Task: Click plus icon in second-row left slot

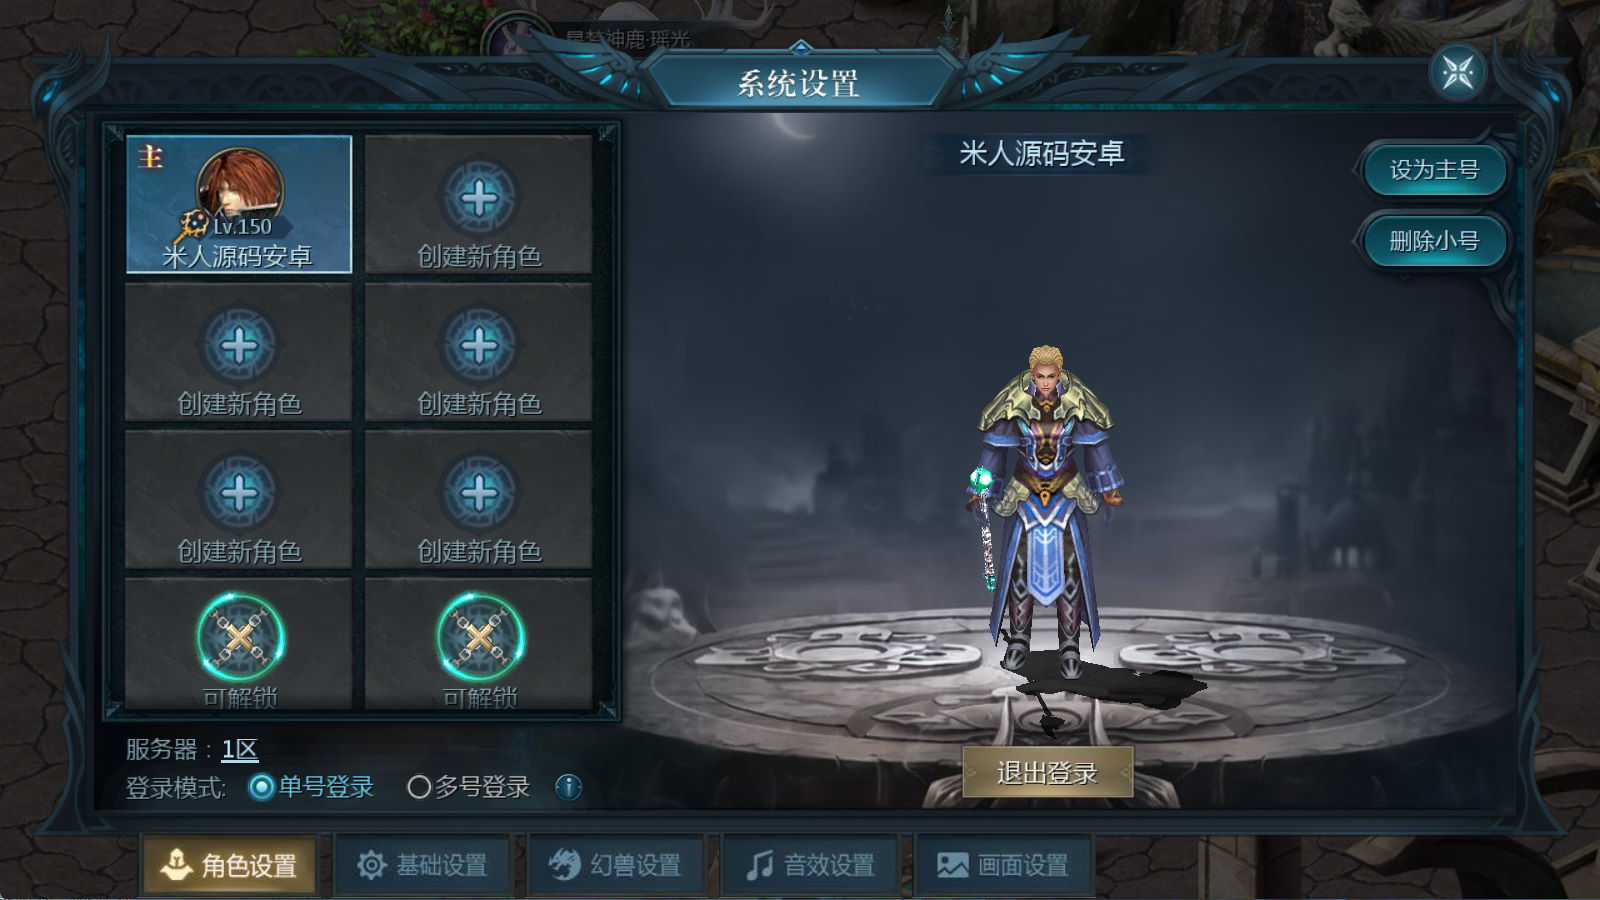Action: (x=239, y=346)
